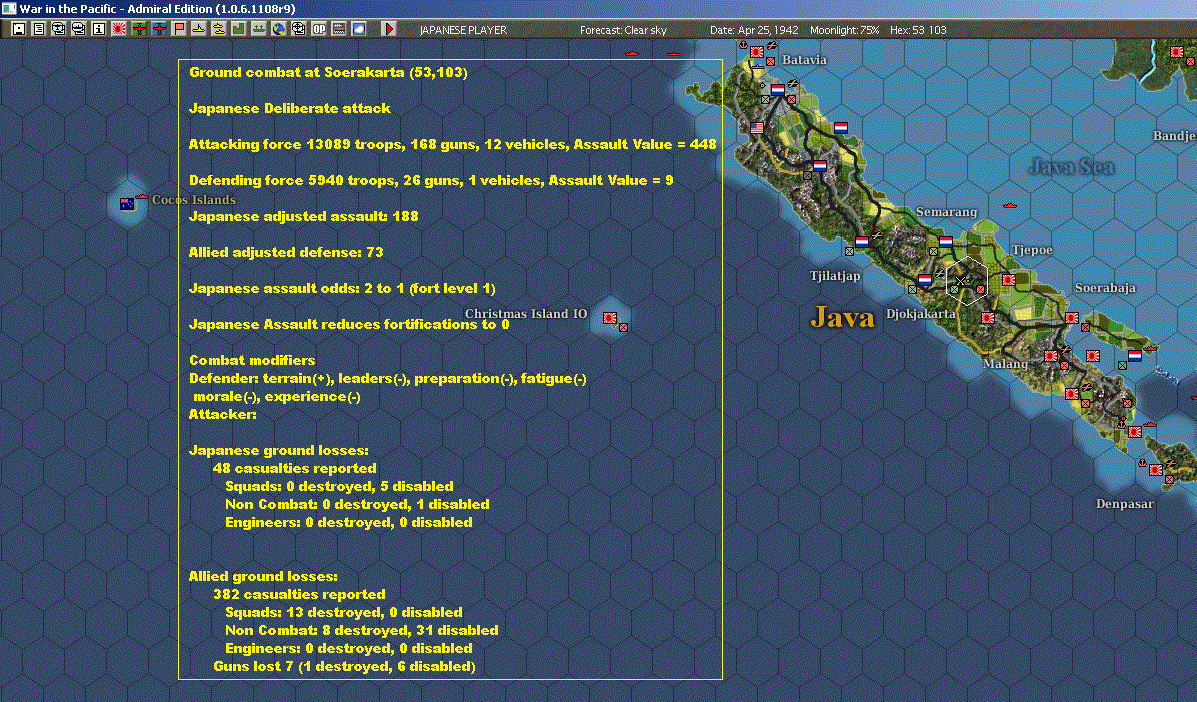Click the '382 casualties reported' line
The image size is (1197, 702).
click(x=299, y=594)
